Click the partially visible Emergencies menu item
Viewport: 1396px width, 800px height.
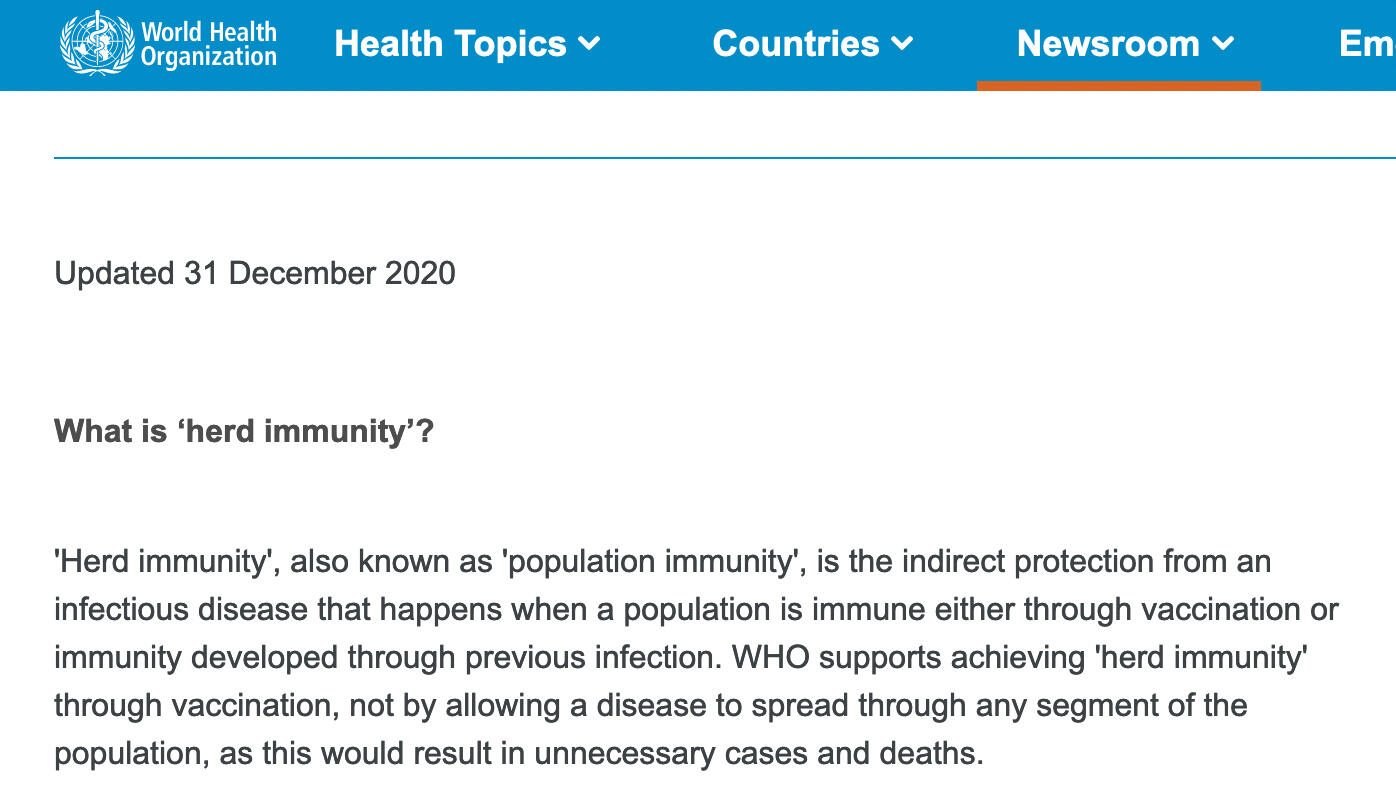pyautogui.click(x=1366, y=44)
